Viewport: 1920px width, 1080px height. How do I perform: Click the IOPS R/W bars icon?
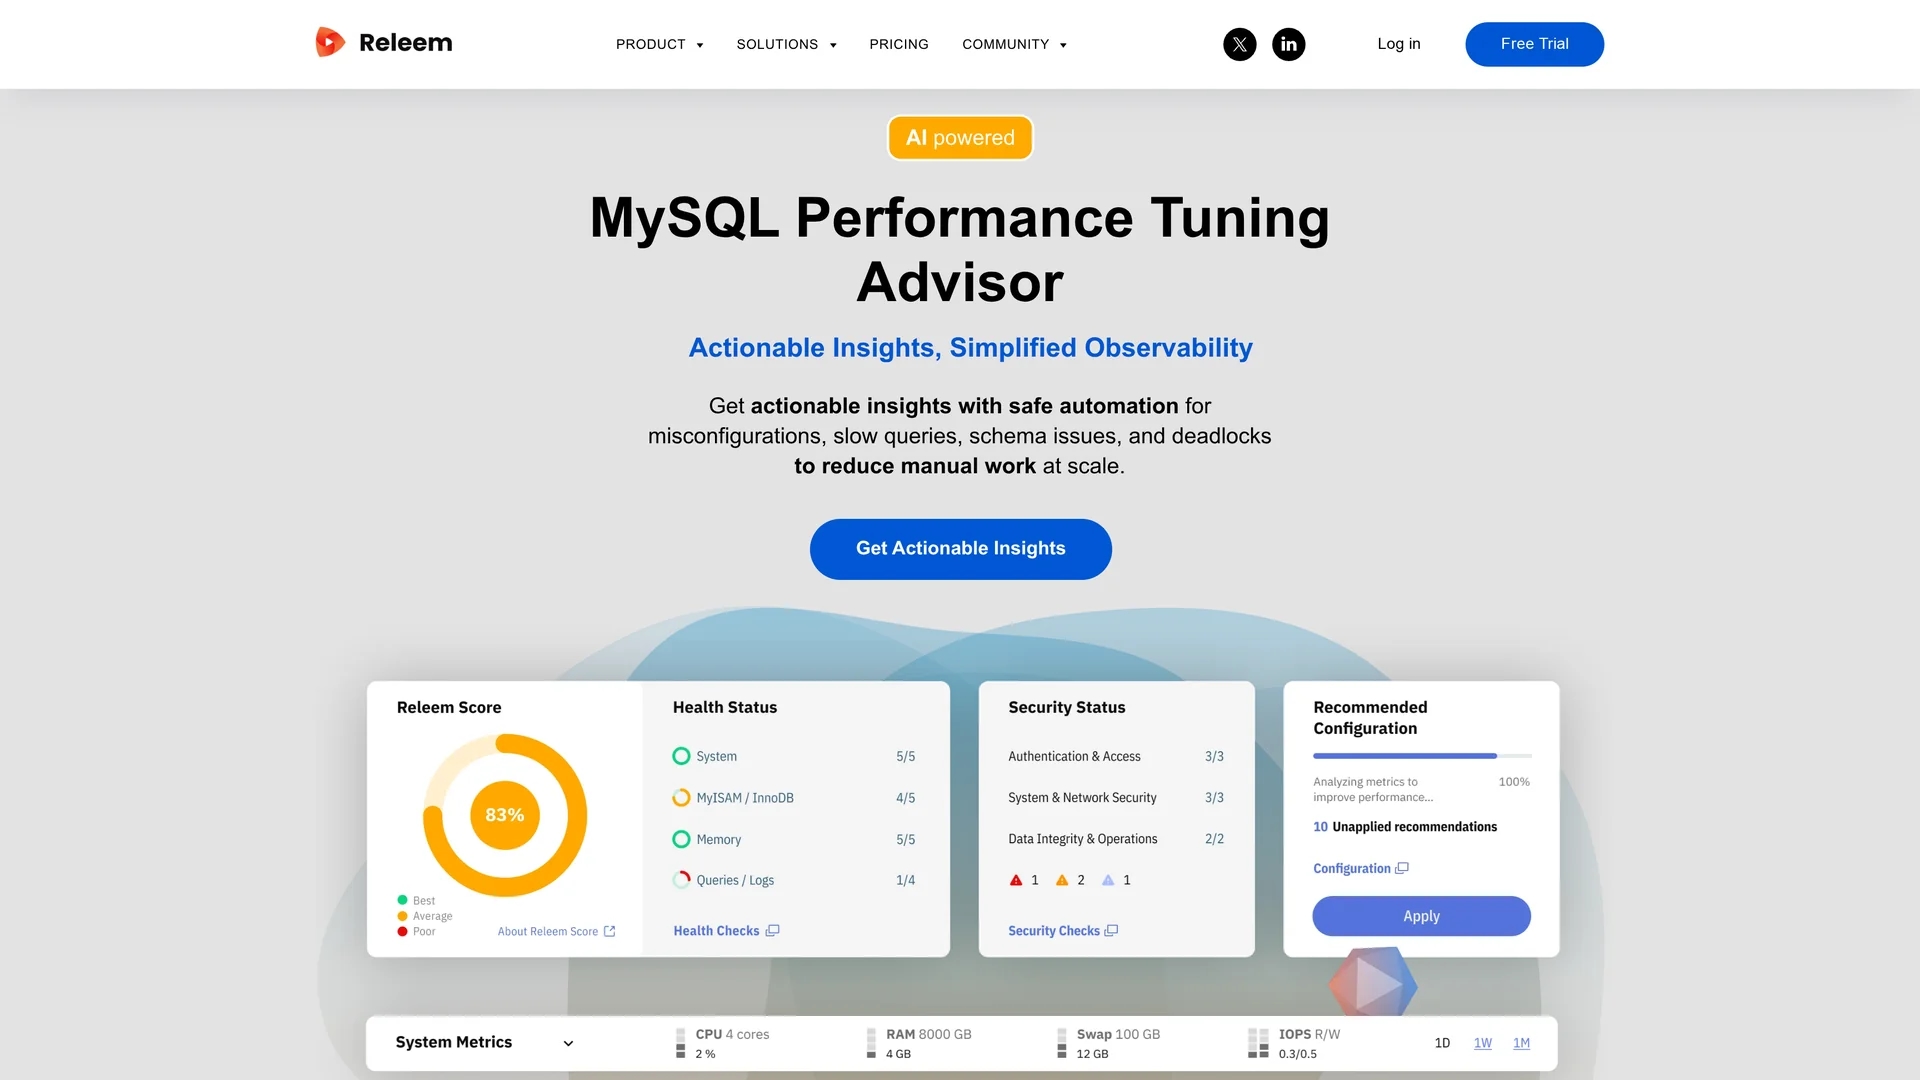(1258, 1043)
